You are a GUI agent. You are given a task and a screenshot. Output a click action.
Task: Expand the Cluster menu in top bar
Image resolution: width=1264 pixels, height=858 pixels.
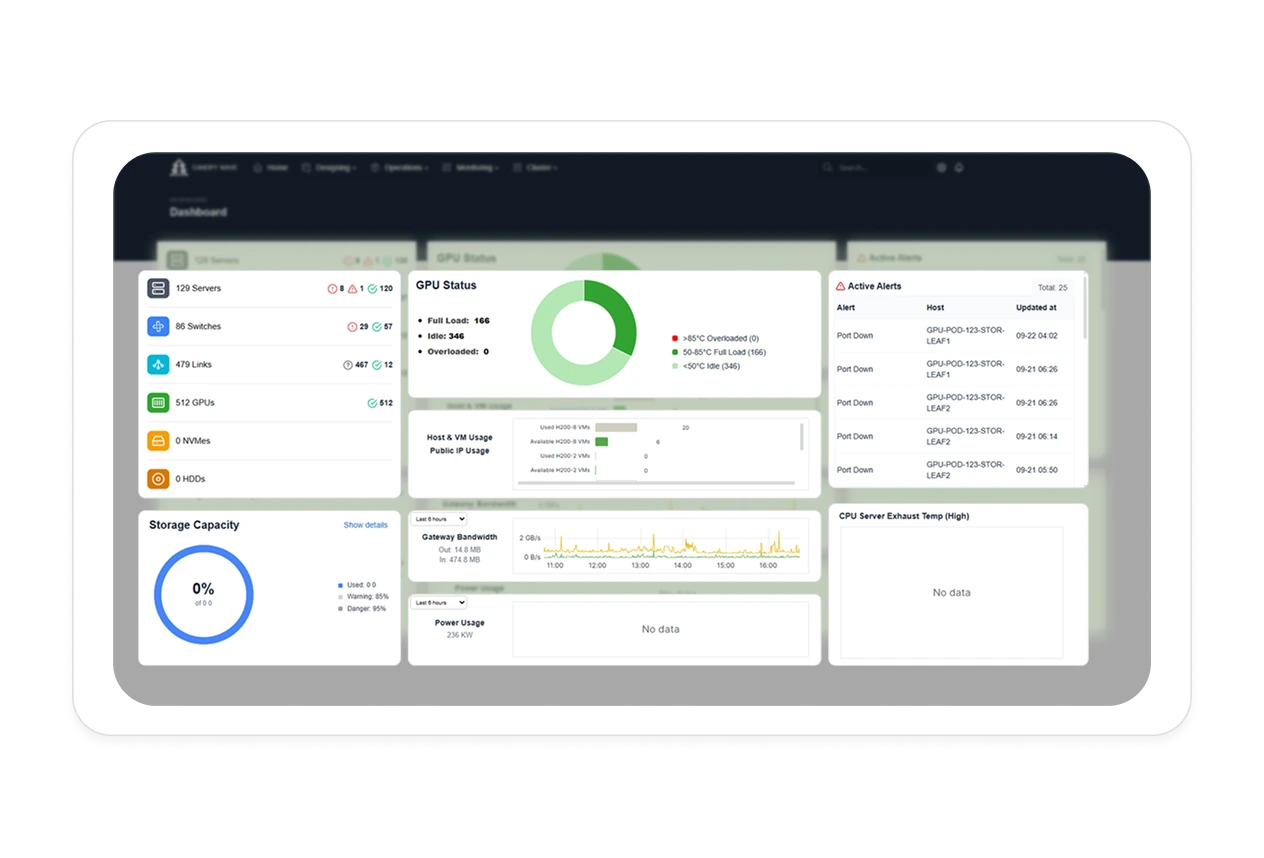pyautogui.click(x=536, y=168)
